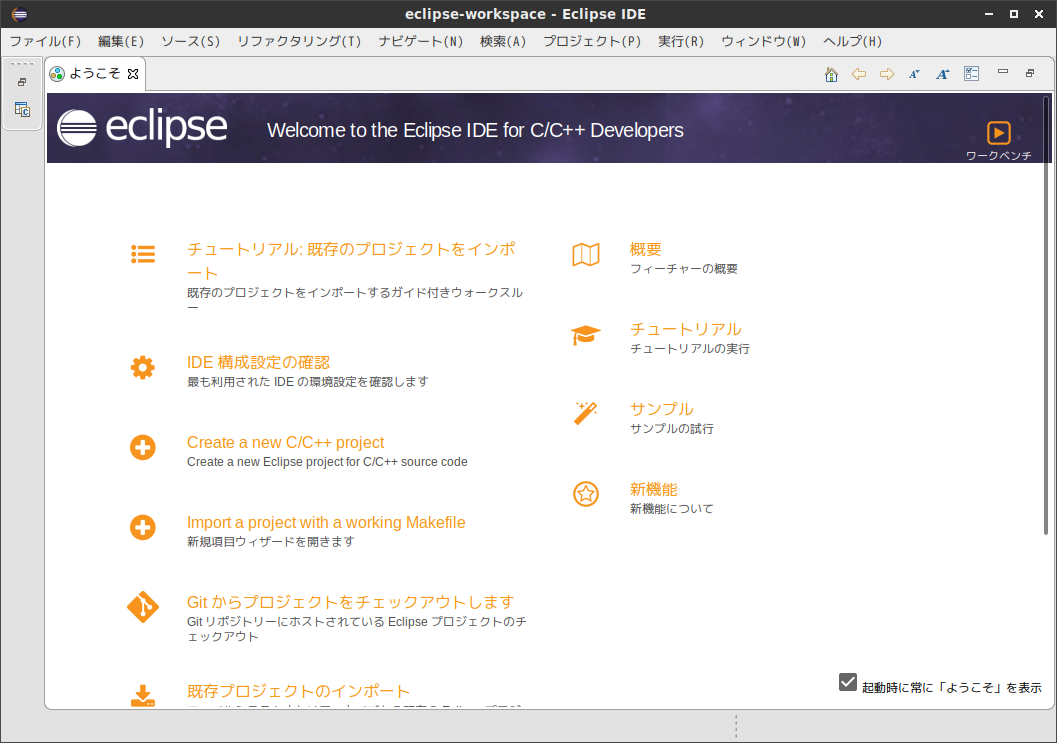Open the リファクタリング(T) menu

point(299,42)
